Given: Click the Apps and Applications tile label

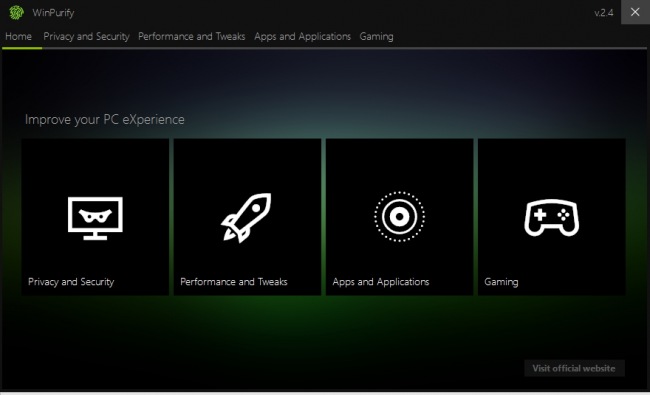Looking at the screenshot, I should tap(381, 282).
